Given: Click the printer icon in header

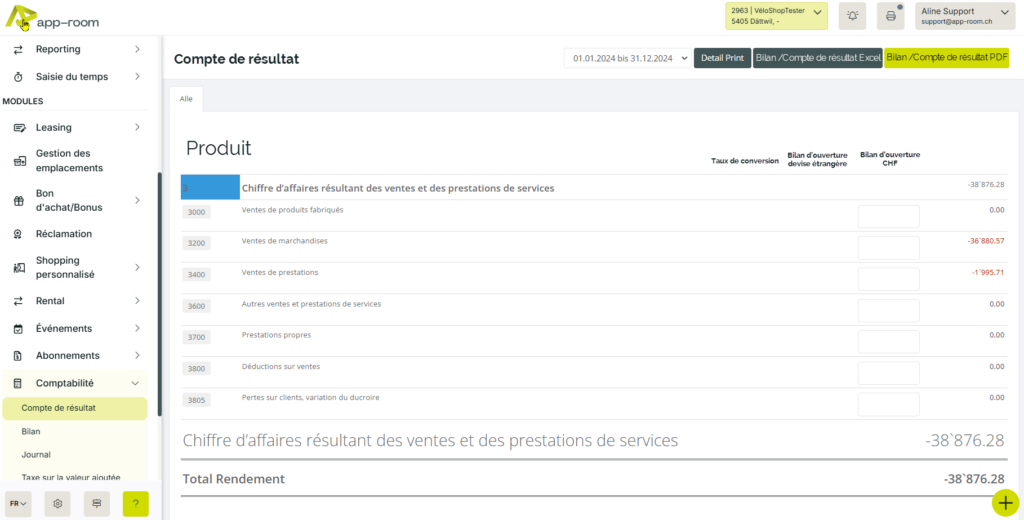Looking at the screenshot, I should point(890,15).
